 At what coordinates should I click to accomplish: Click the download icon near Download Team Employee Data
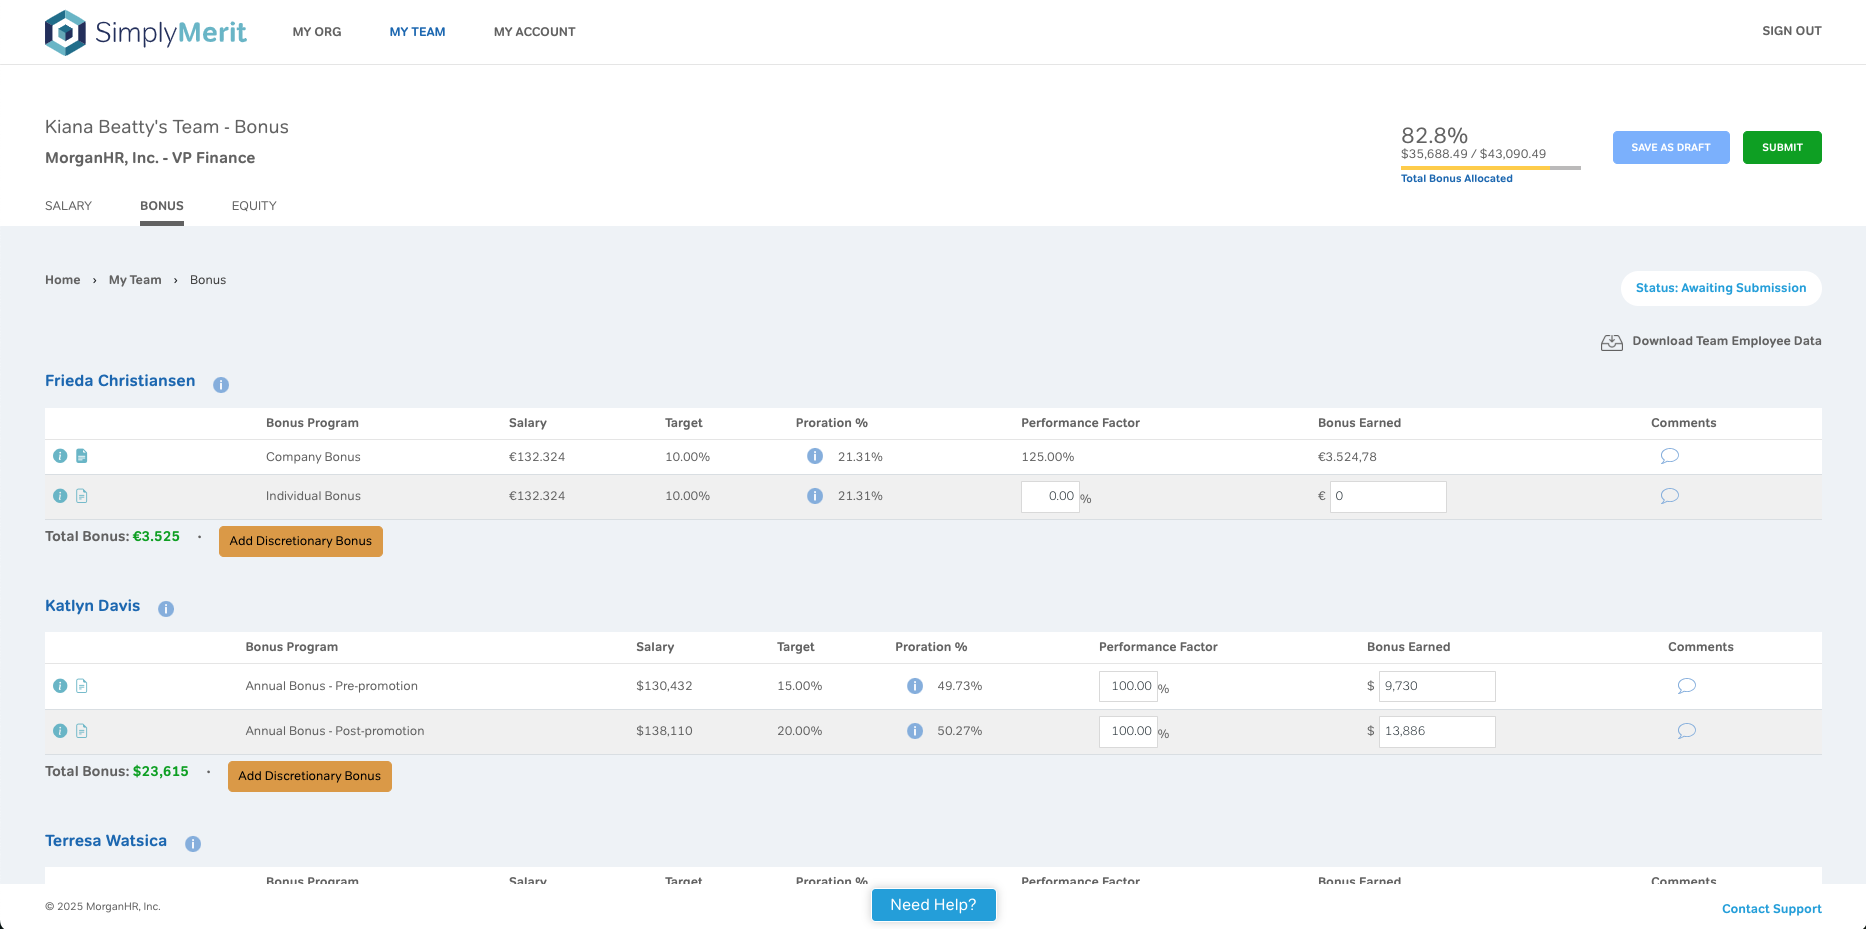pos(1611,341)
